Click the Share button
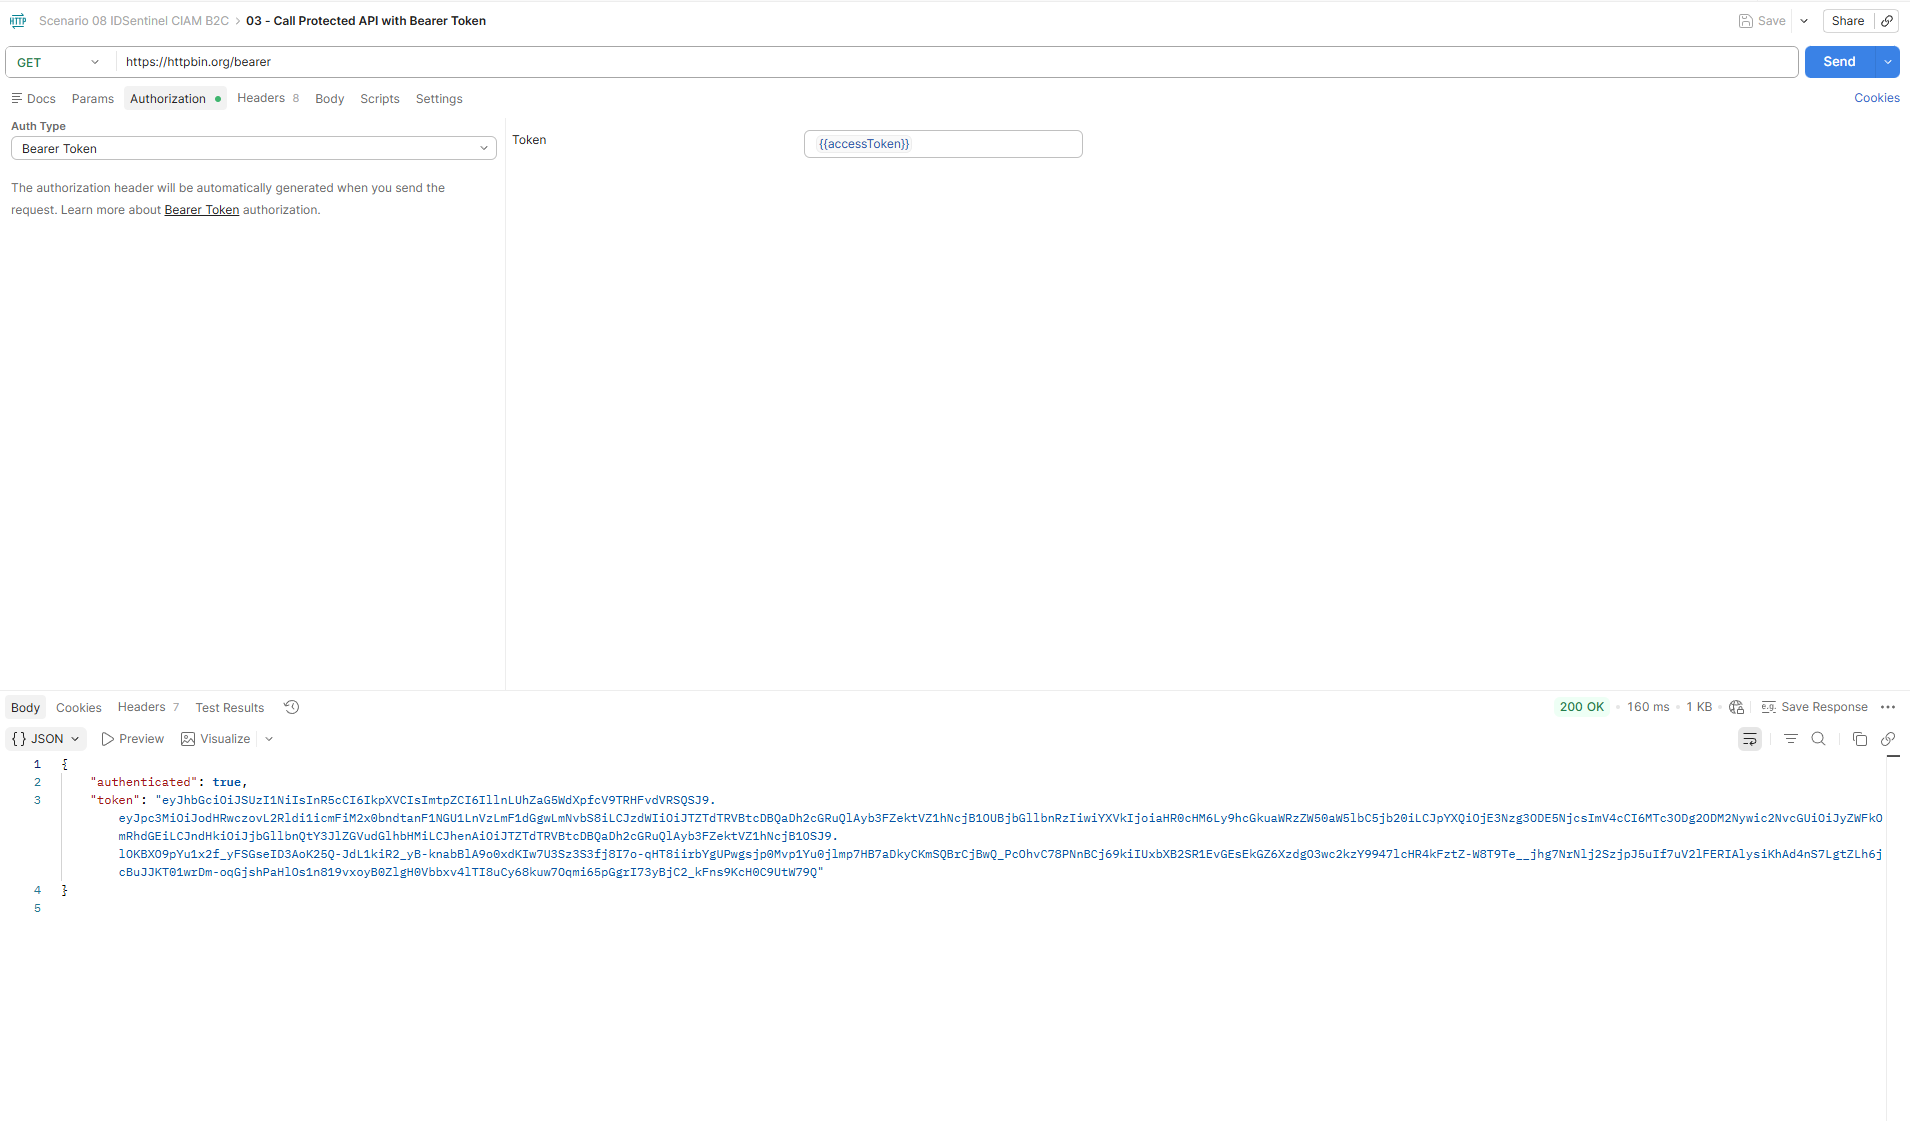The width and height of the screenshot is (1910, 1121). (x=1848, y=21)
